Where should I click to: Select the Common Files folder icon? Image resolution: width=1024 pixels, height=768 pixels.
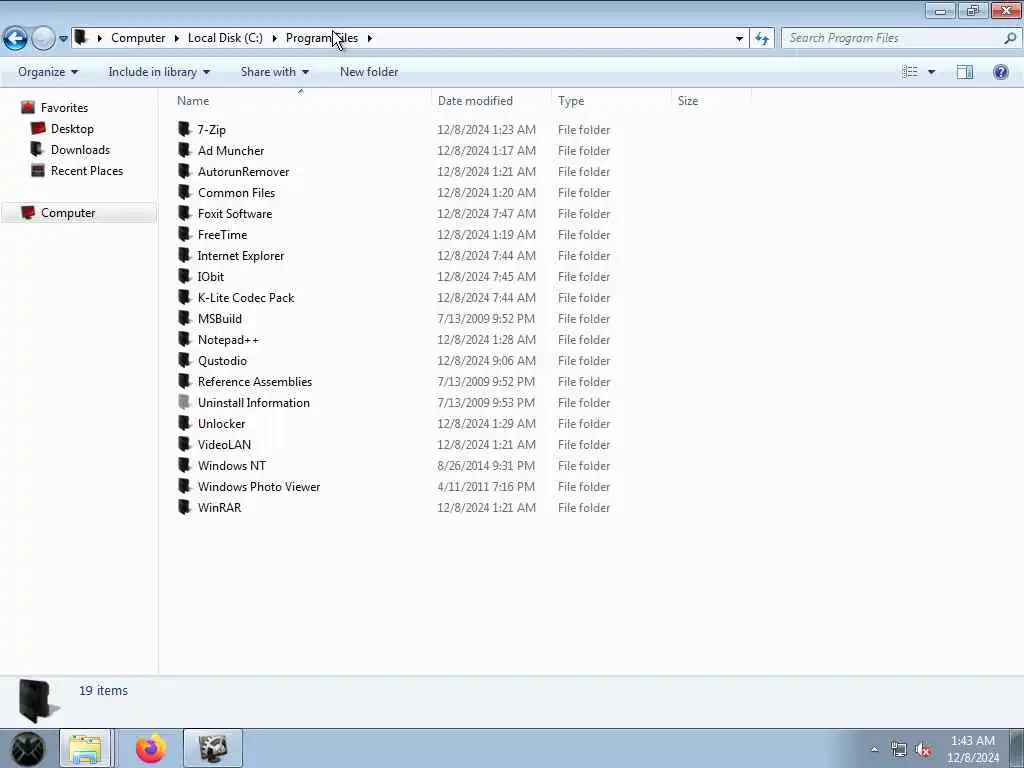184,192
